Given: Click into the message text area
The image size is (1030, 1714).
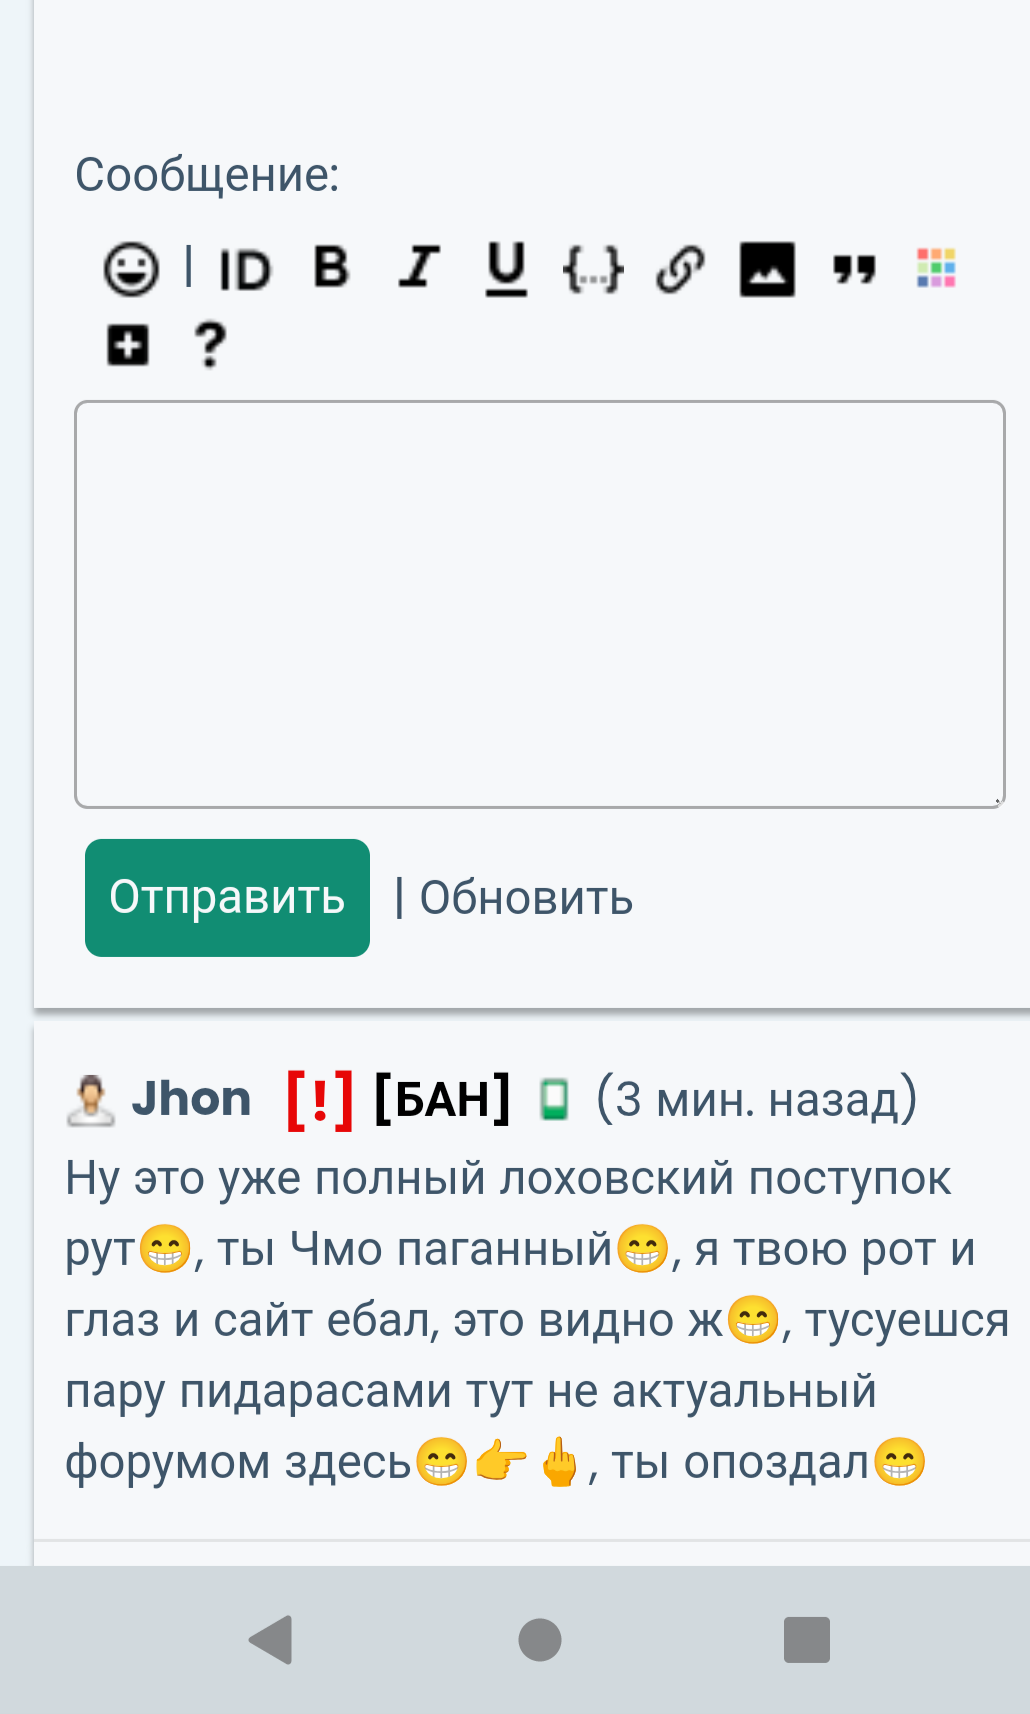Looking at the screenshot, I should pyautogui.click(x=539, y=604).
